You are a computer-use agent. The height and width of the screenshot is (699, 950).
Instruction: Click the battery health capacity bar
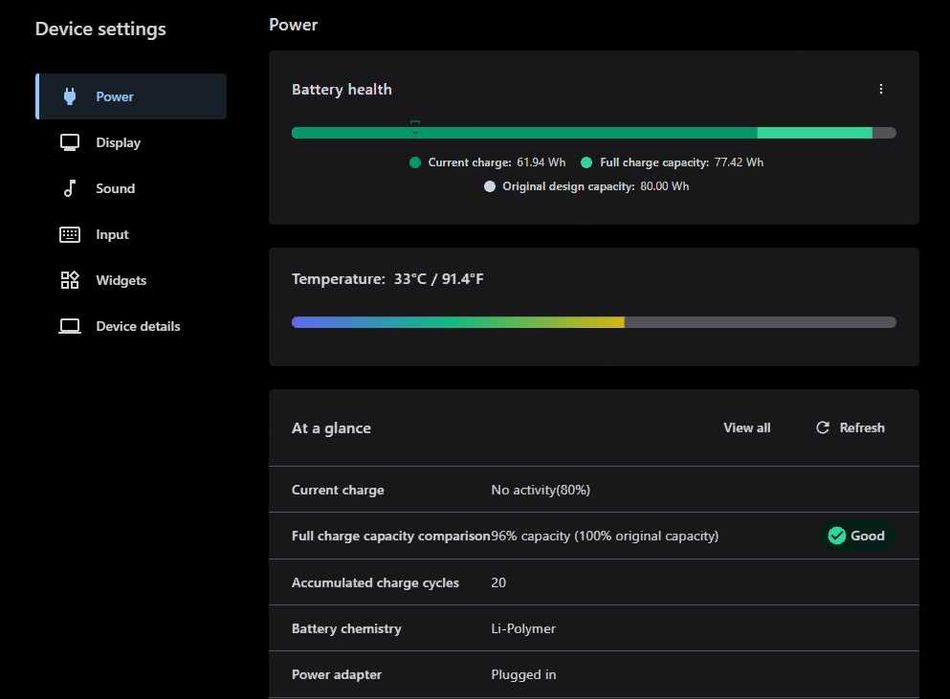(x=593, y=133)
